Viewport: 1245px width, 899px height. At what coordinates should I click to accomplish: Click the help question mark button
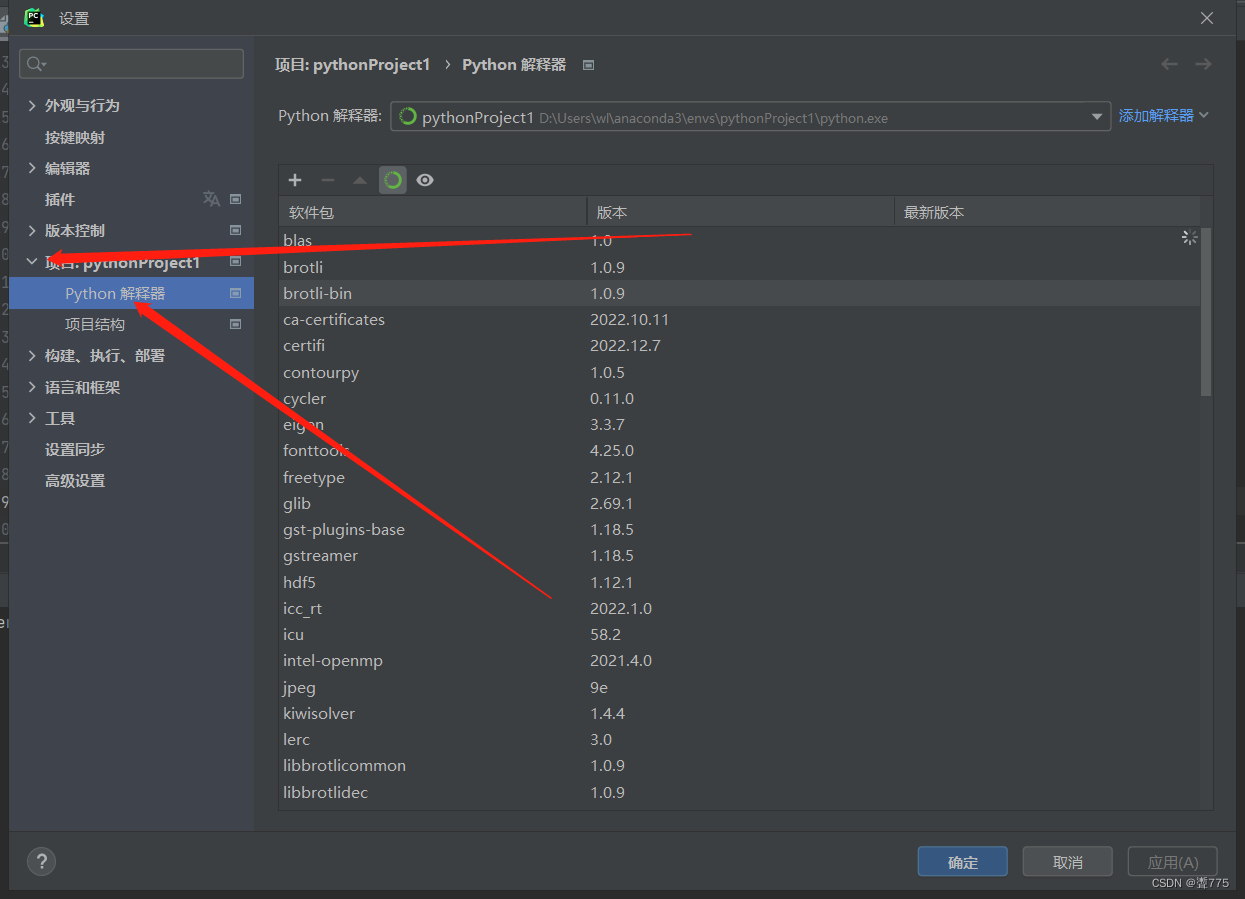pos(41,861)
